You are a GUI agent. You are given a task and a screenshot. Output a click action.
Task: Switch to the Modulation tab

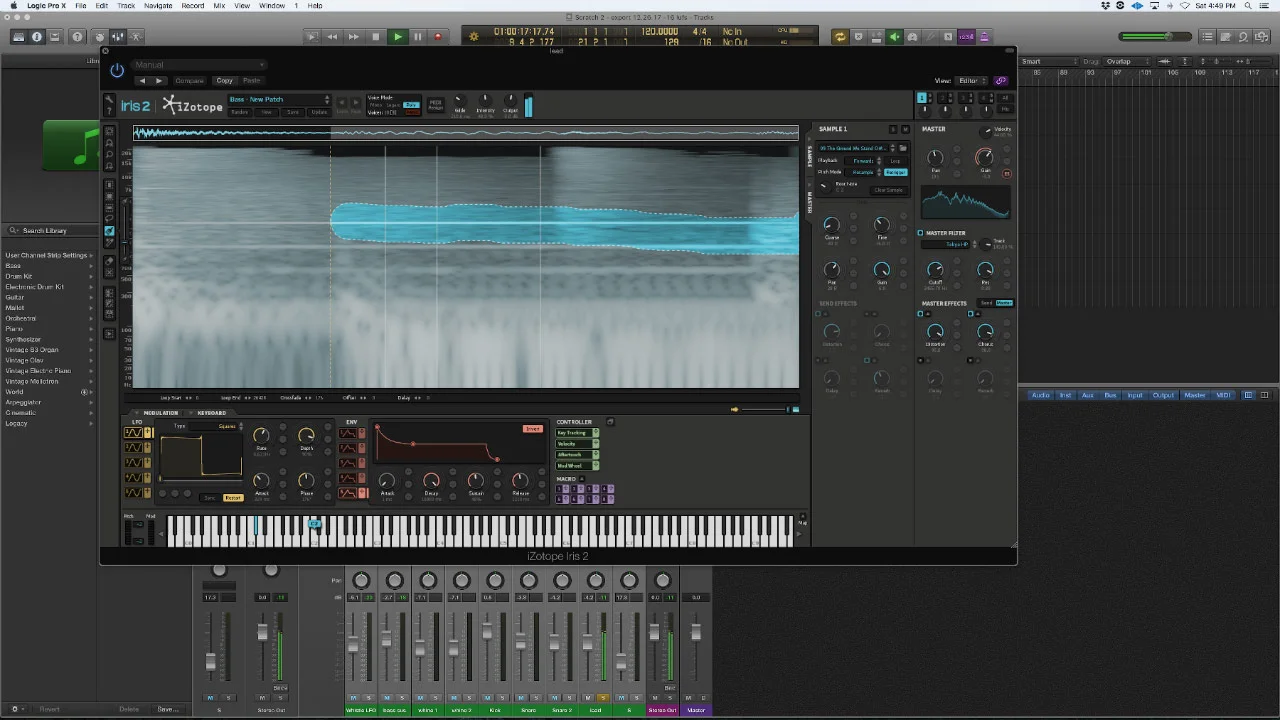coord(160,413)
